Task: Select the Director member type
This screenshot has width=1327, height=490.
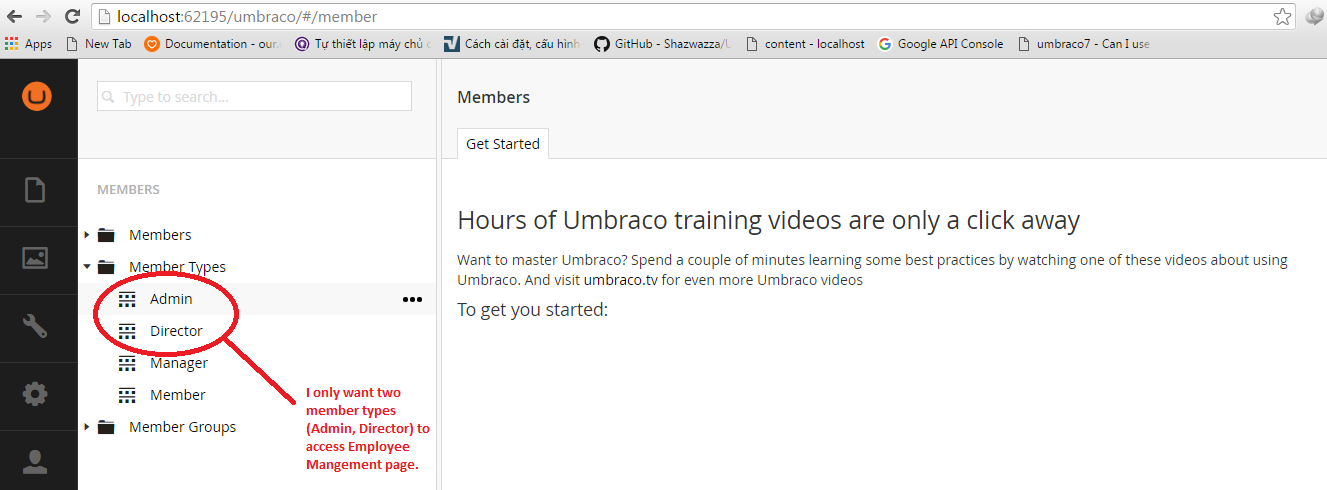Action: (176, 331)
